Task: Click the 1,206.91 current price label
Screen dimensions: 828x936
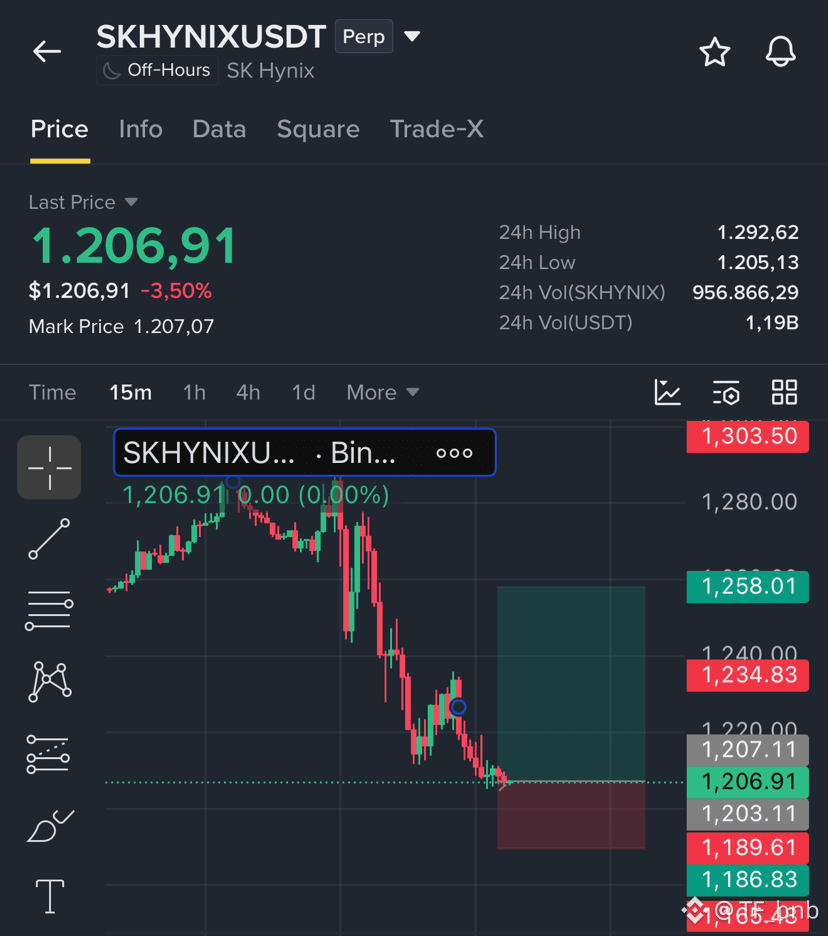Action: [748, 782]
